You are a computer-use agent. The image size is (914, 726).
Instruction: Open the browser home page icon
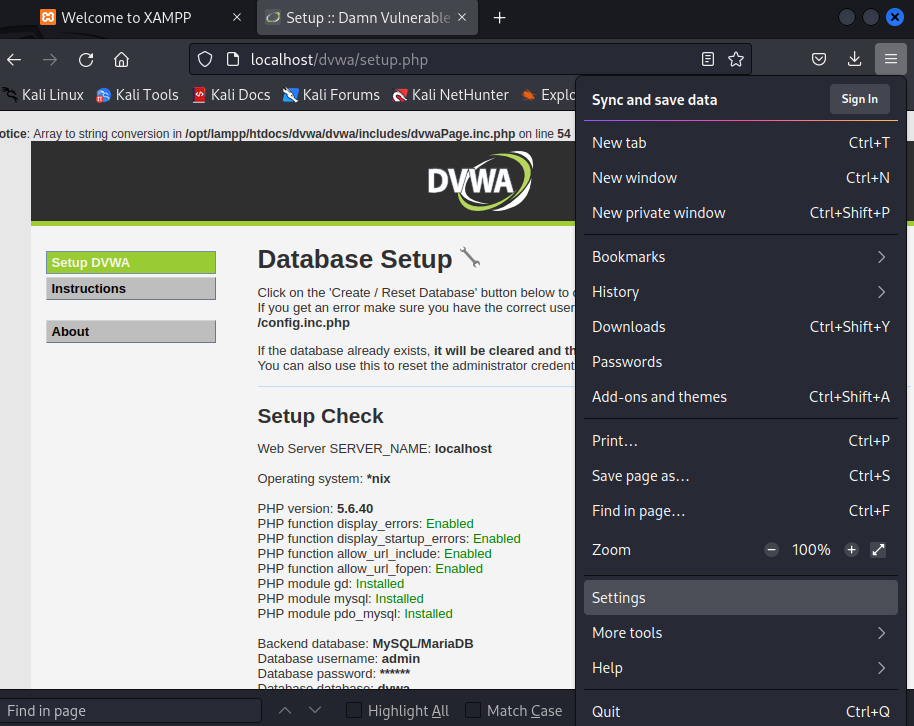tap(121, 59)
